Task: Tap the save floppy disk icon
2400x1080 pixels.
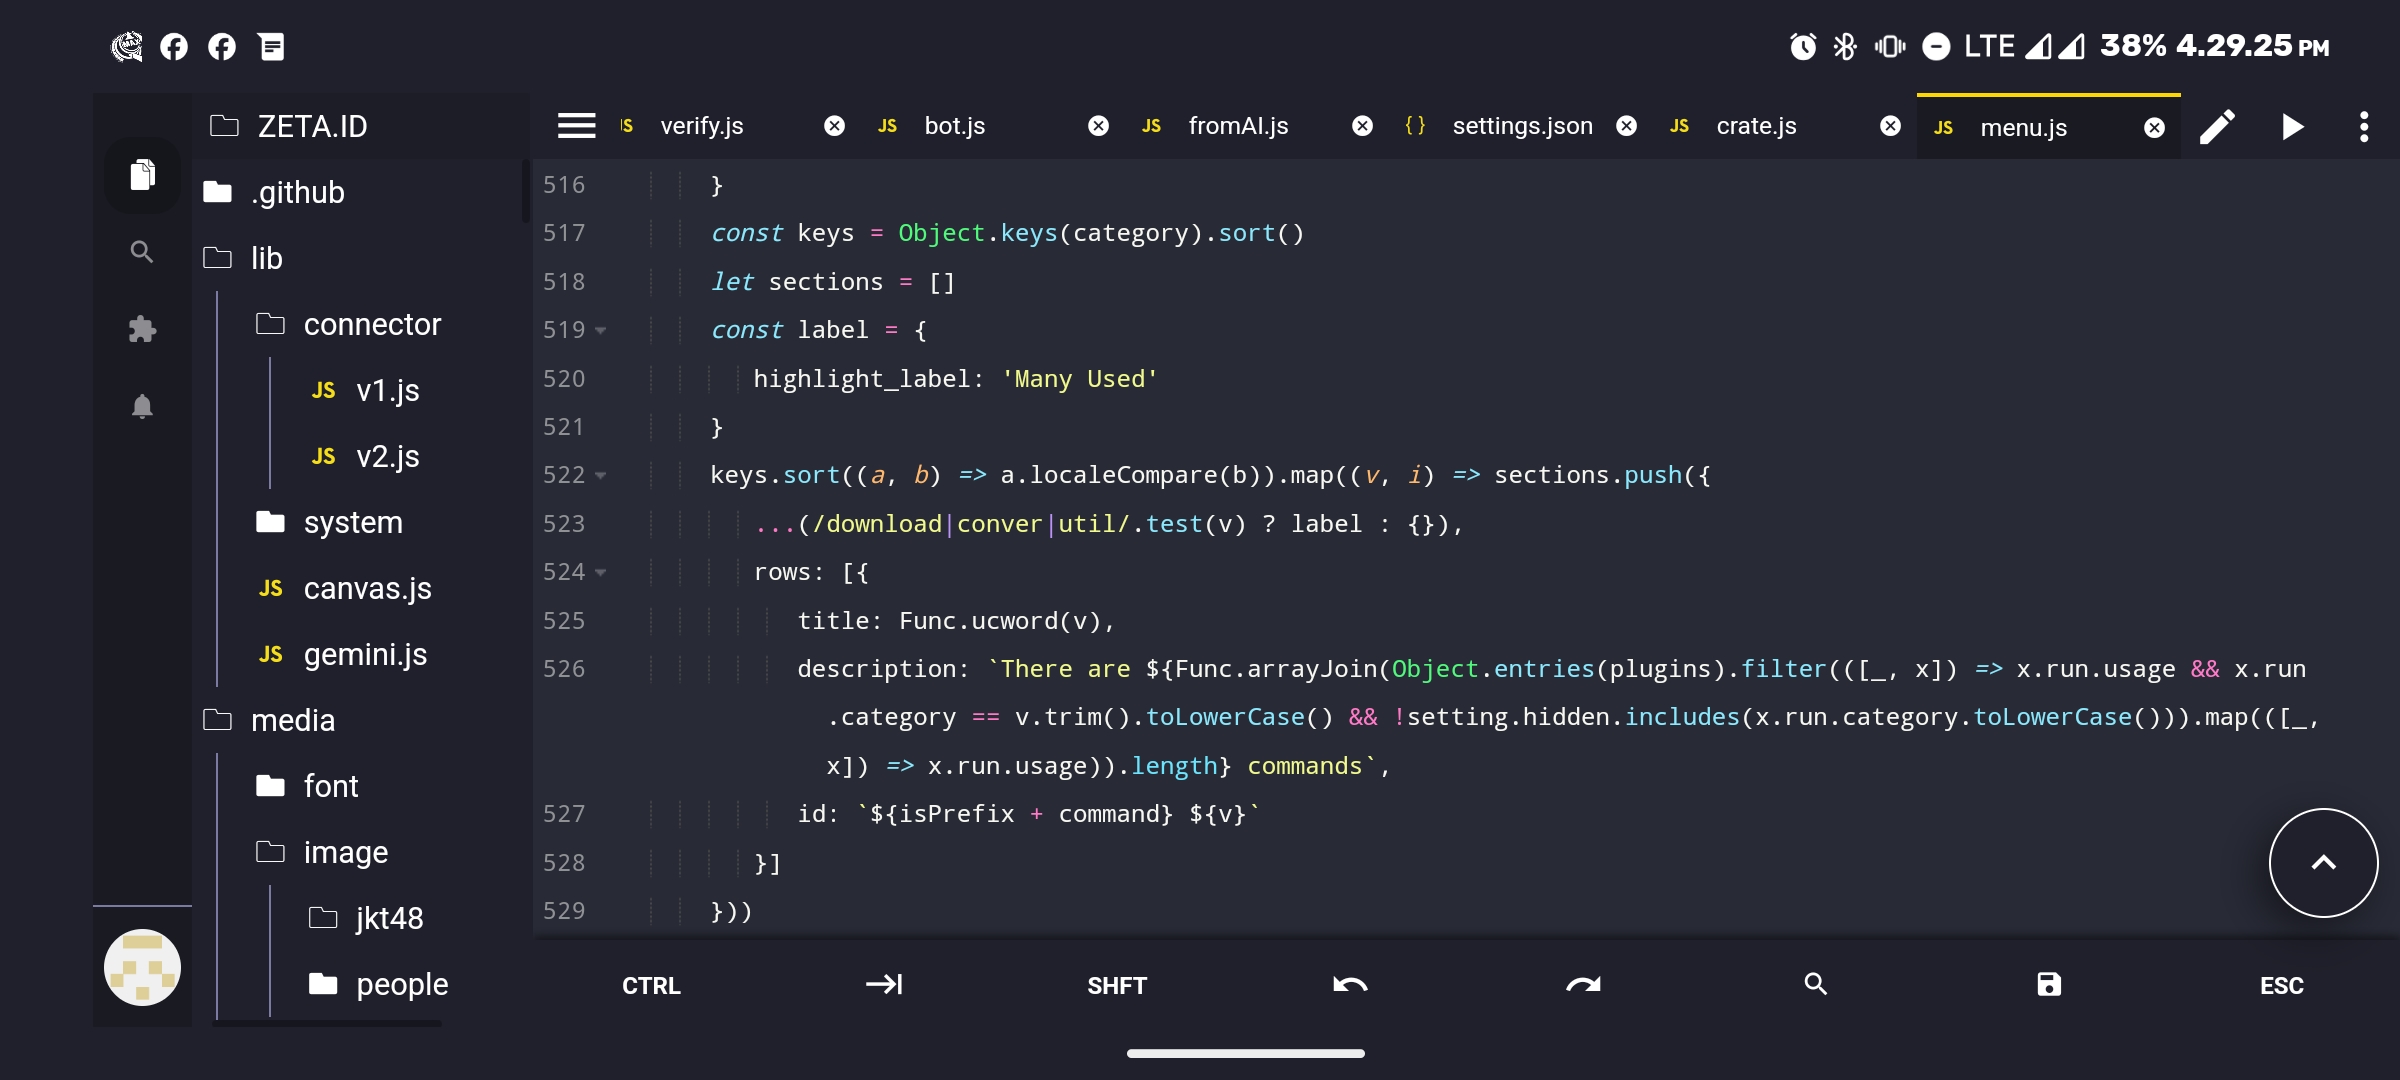Action: coord(2048,985)
